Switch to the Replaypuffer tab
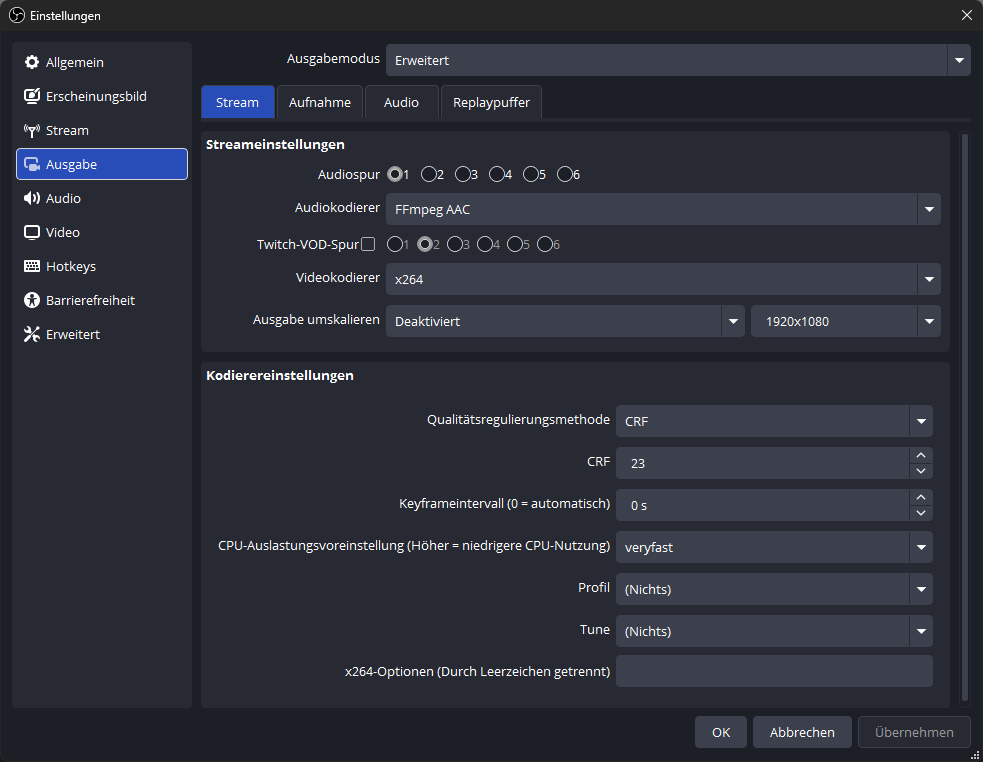 [x=491, y=102]
